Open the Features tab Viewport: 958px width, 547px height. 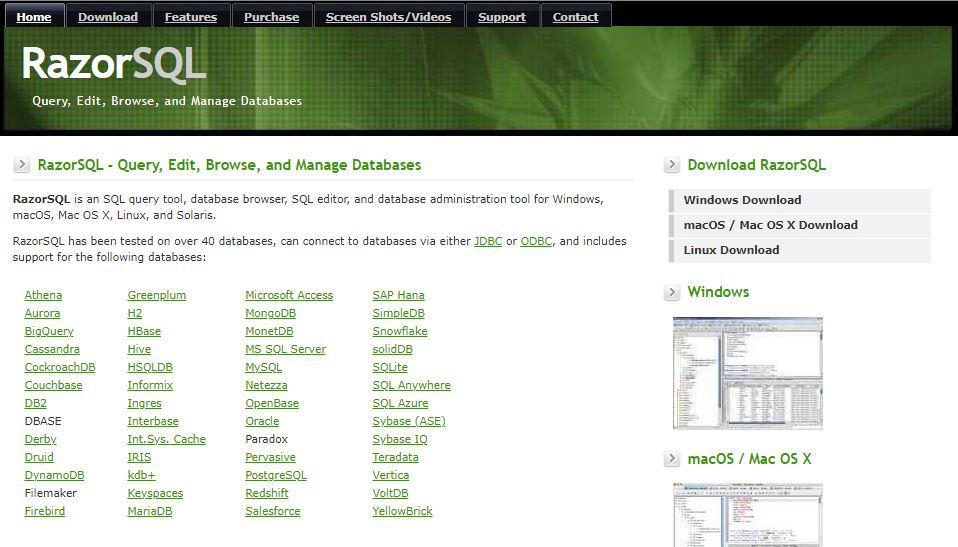point(191,17)
